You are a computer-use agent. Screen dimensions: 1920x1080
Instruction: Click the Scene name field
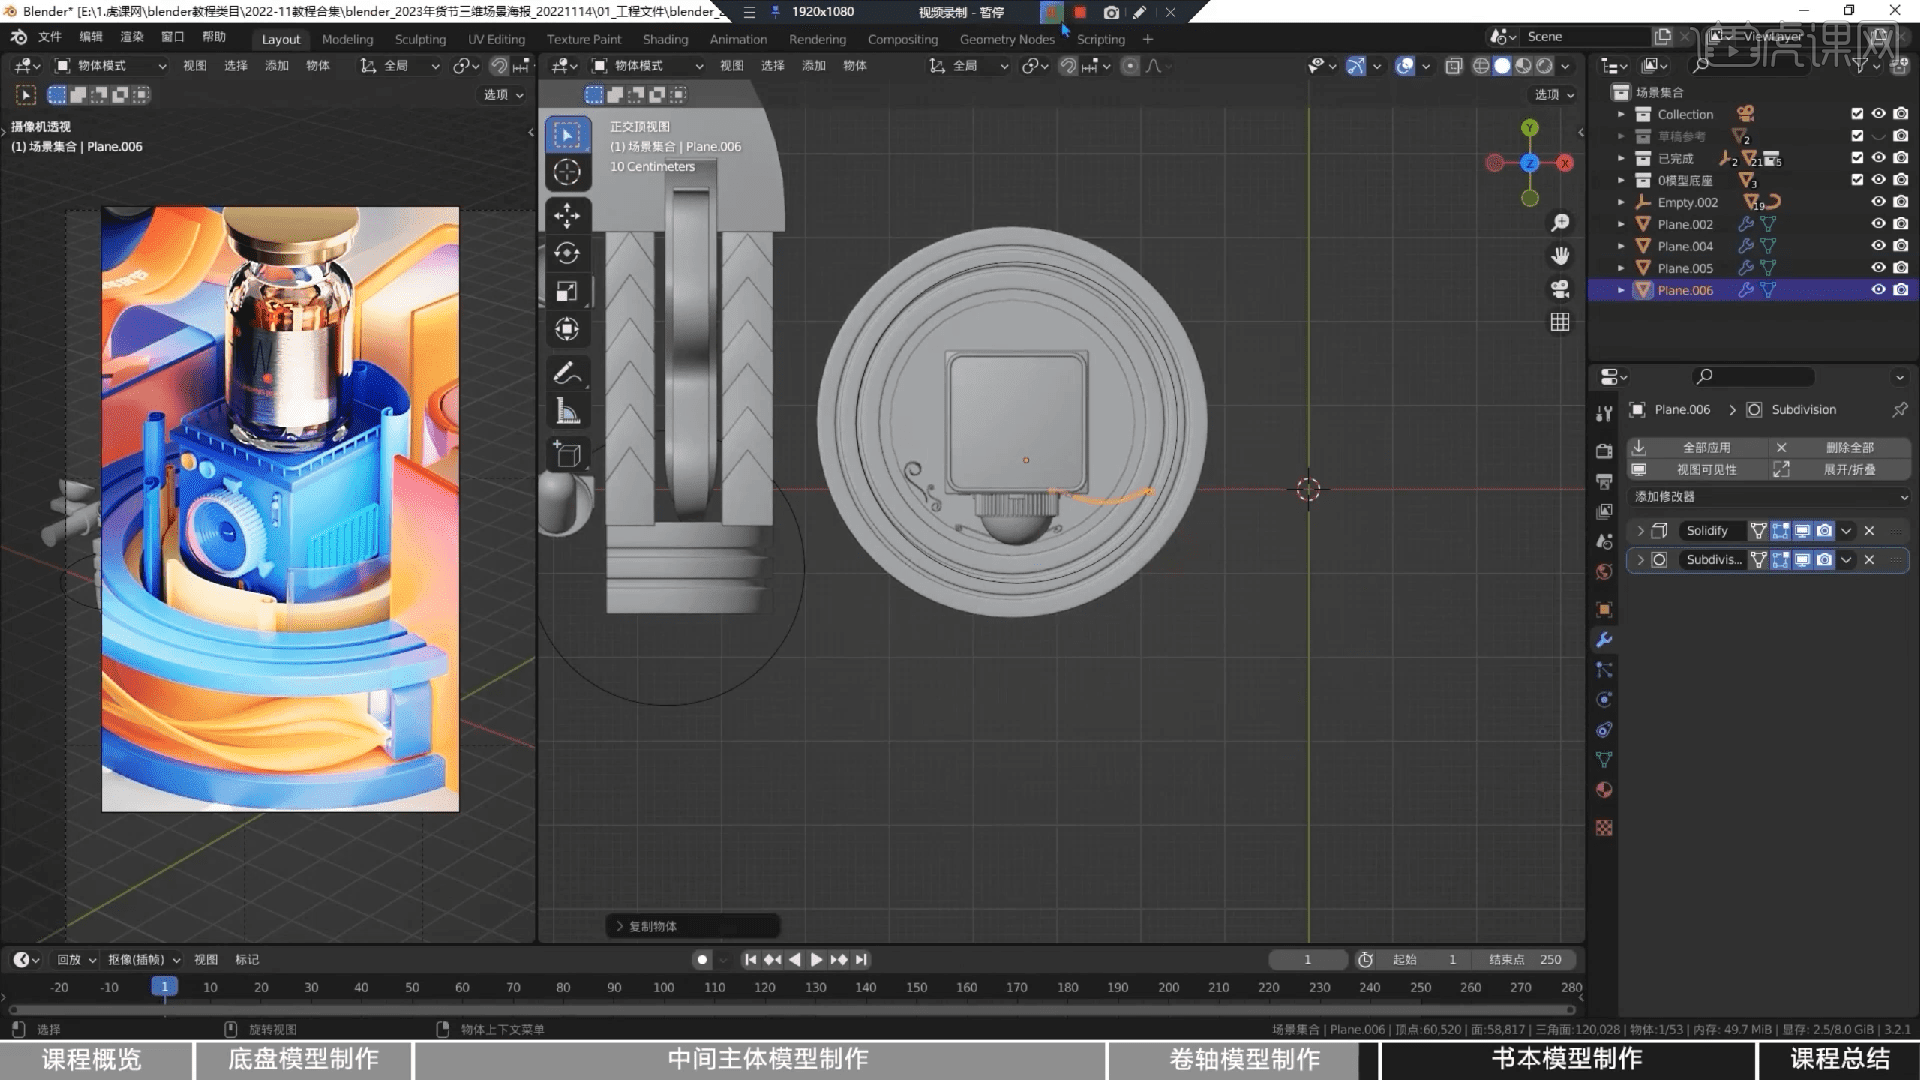pyautogui.click(x=1586, y=37)
